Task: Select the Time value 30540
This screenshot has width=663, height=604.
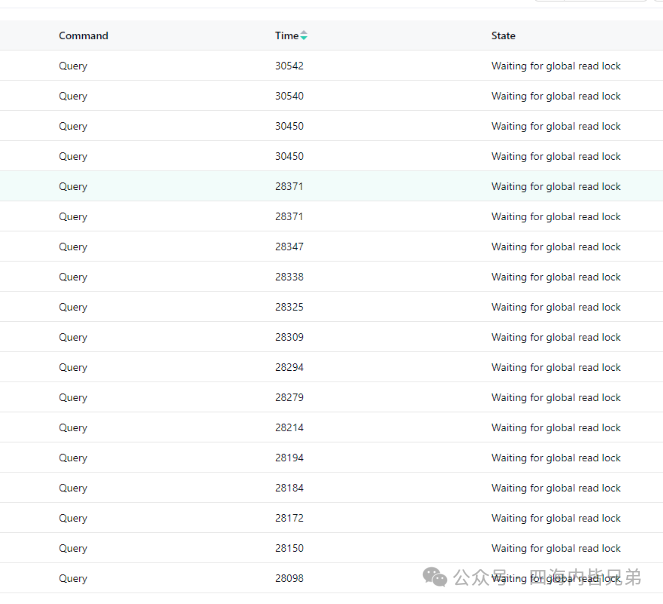Action: (x=289, y=96)
